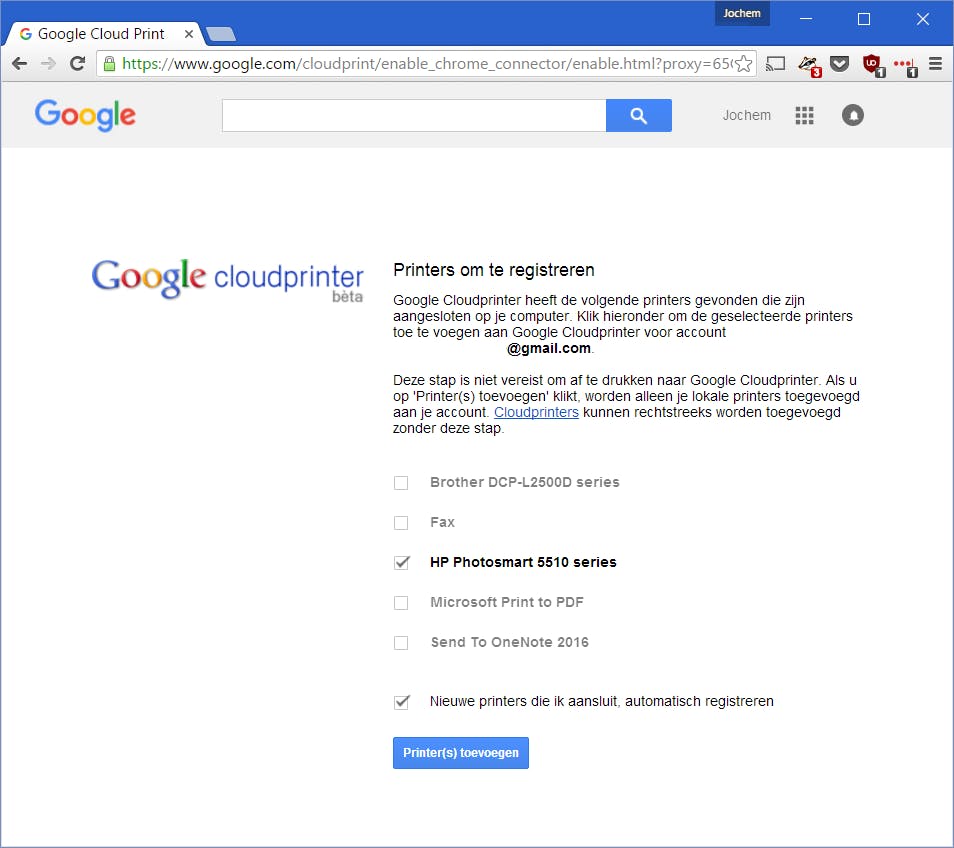The height and width of the screenshot is (848, 954).
Task: Tick Send To OneNote 2016 checkbox
Action: coord(401,643)
